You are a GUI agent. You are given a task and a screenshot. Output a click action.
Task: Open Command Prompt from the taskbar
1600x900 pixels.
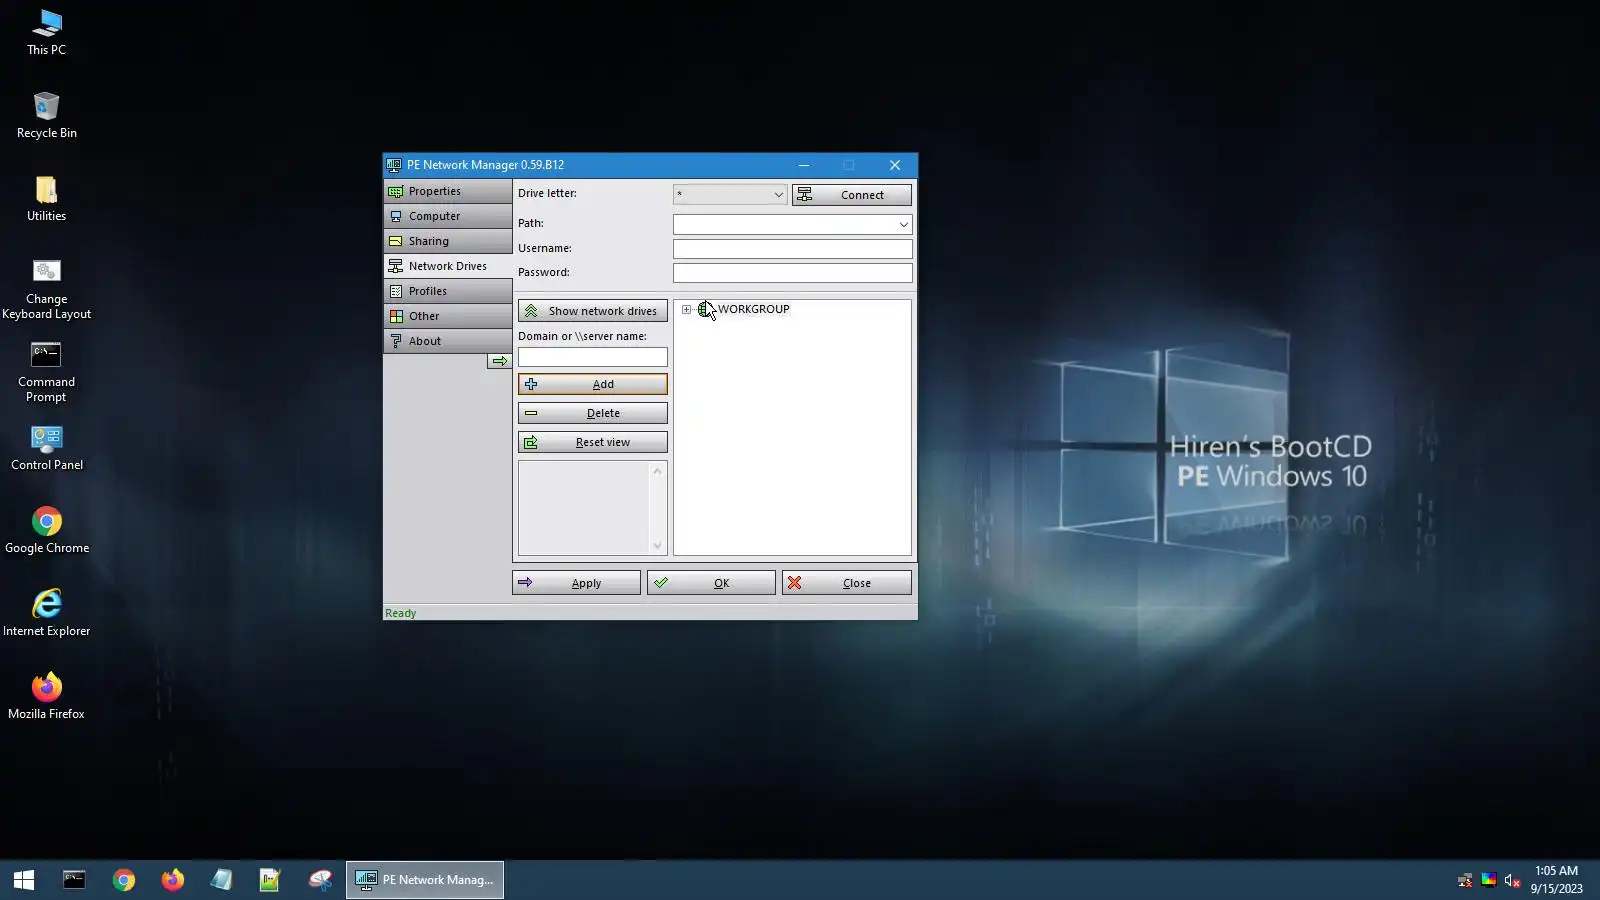pyautogui.click(x=74, y=880)
